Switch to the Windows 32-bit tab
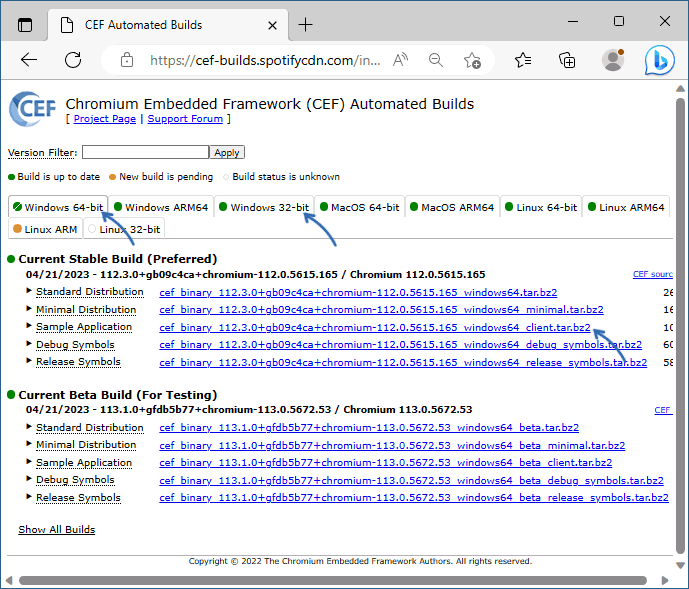 click(x=264, y=207)
